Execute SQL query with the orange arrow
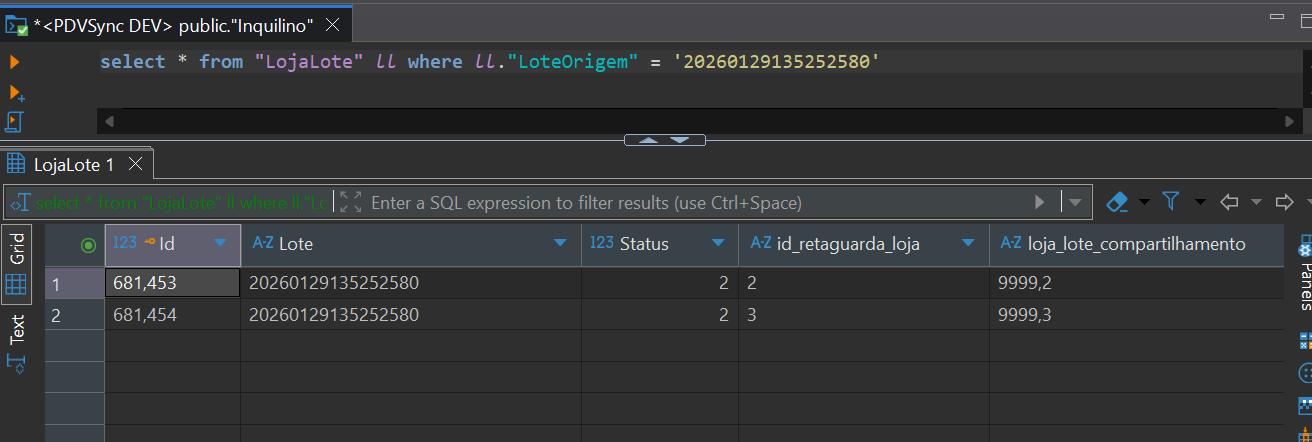1312x442 pixels. [x=14, y=62]
